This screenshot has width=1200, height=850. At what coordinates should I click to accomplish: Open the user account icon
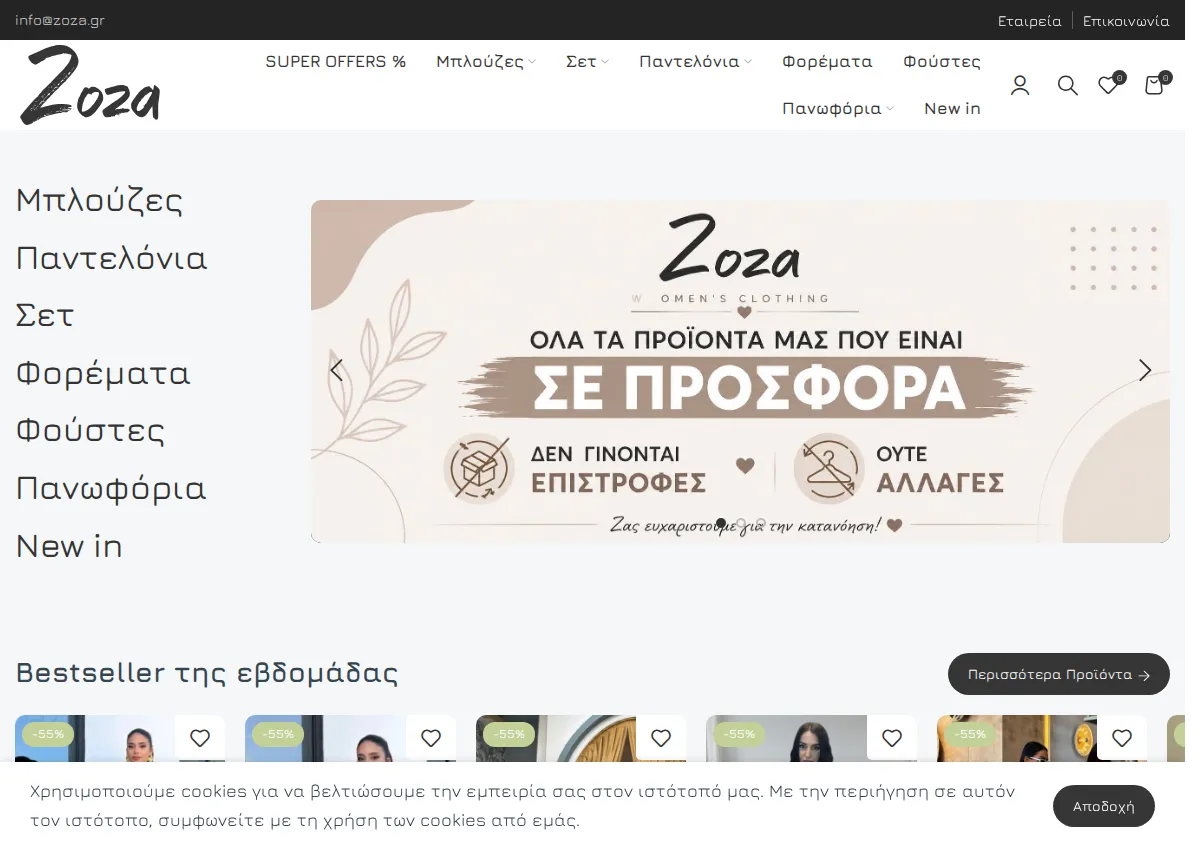click(x=1020, y=85)
